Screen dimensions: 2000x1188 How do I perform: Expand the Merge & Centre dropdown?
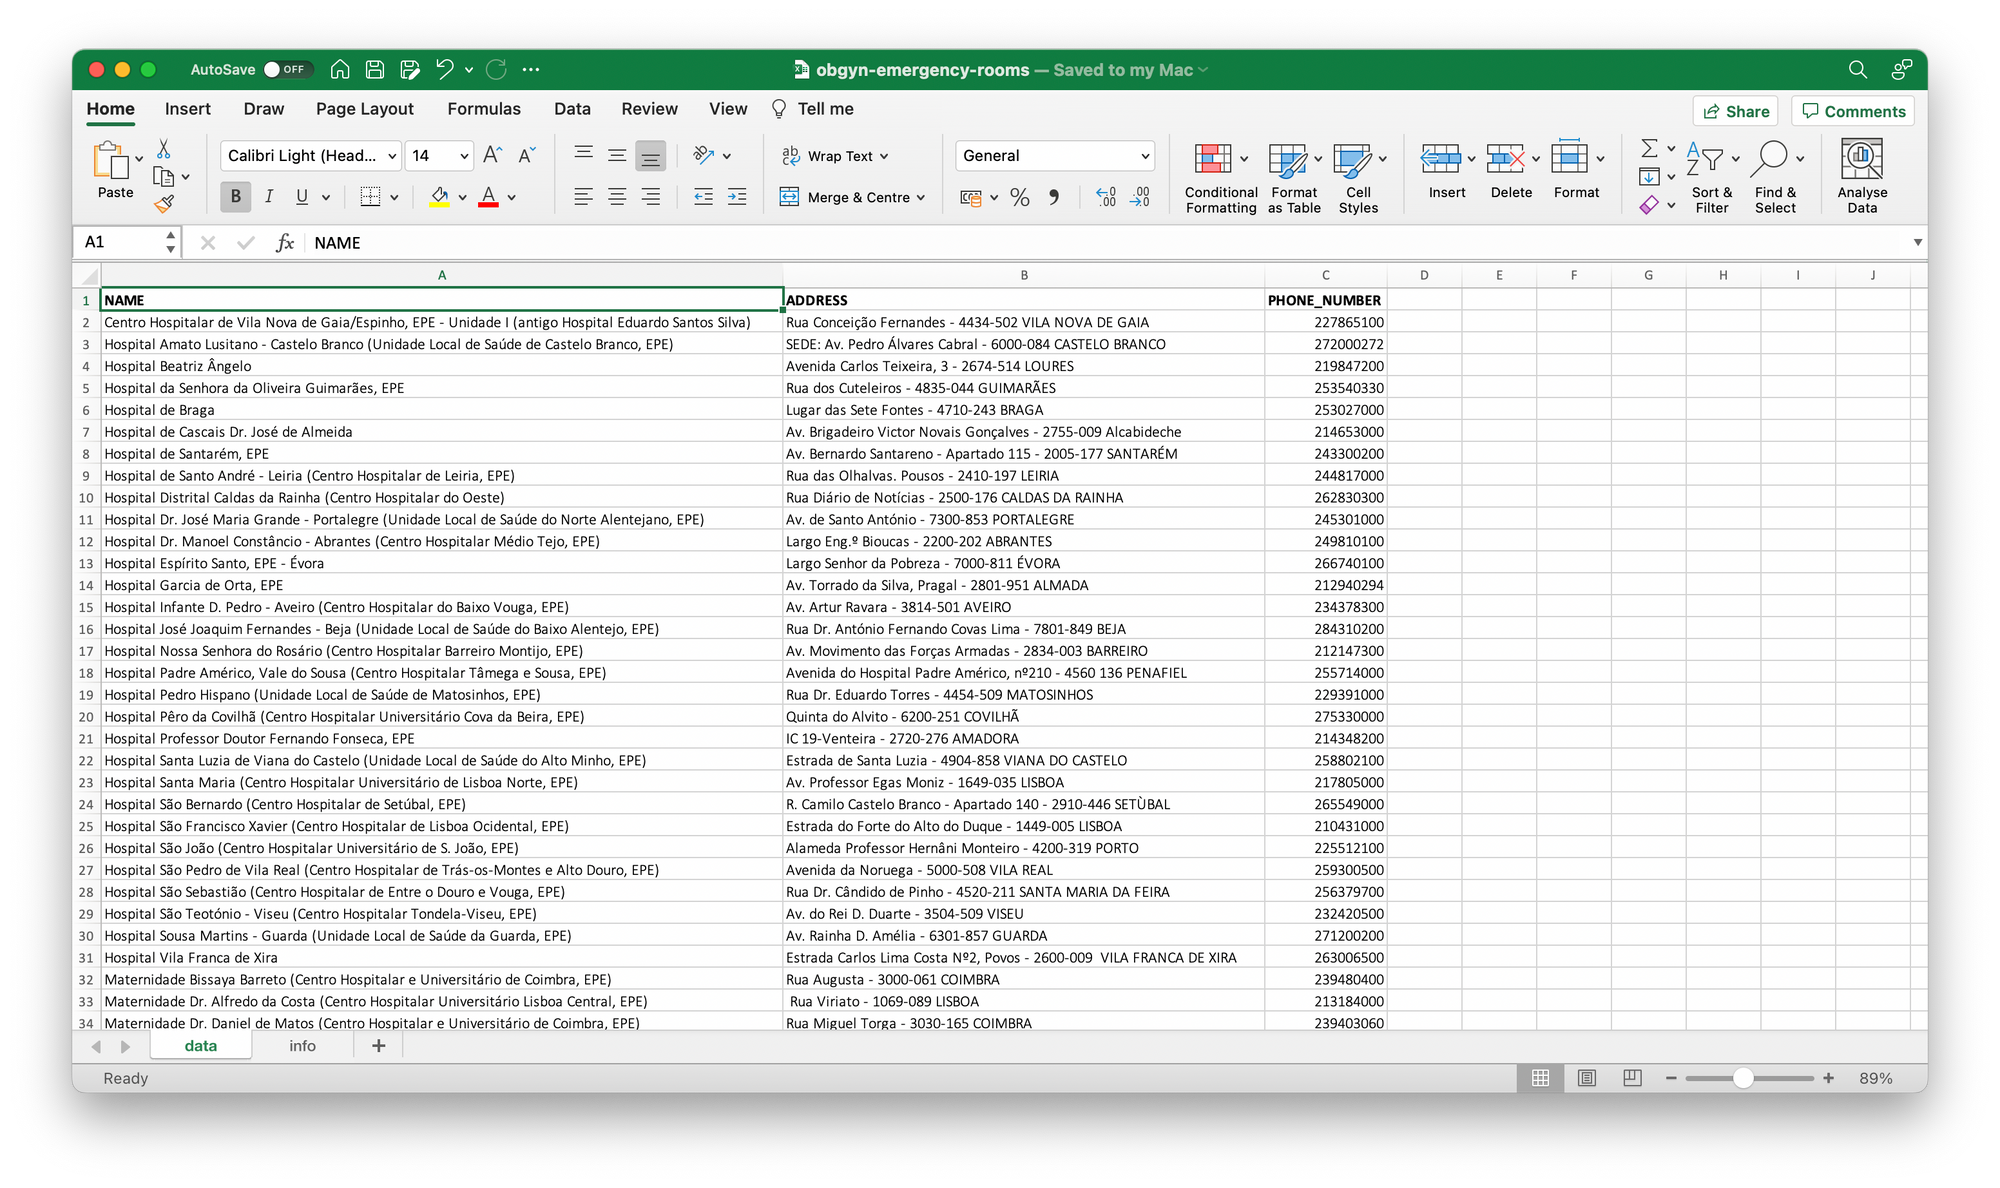click(x=922, y=197)
